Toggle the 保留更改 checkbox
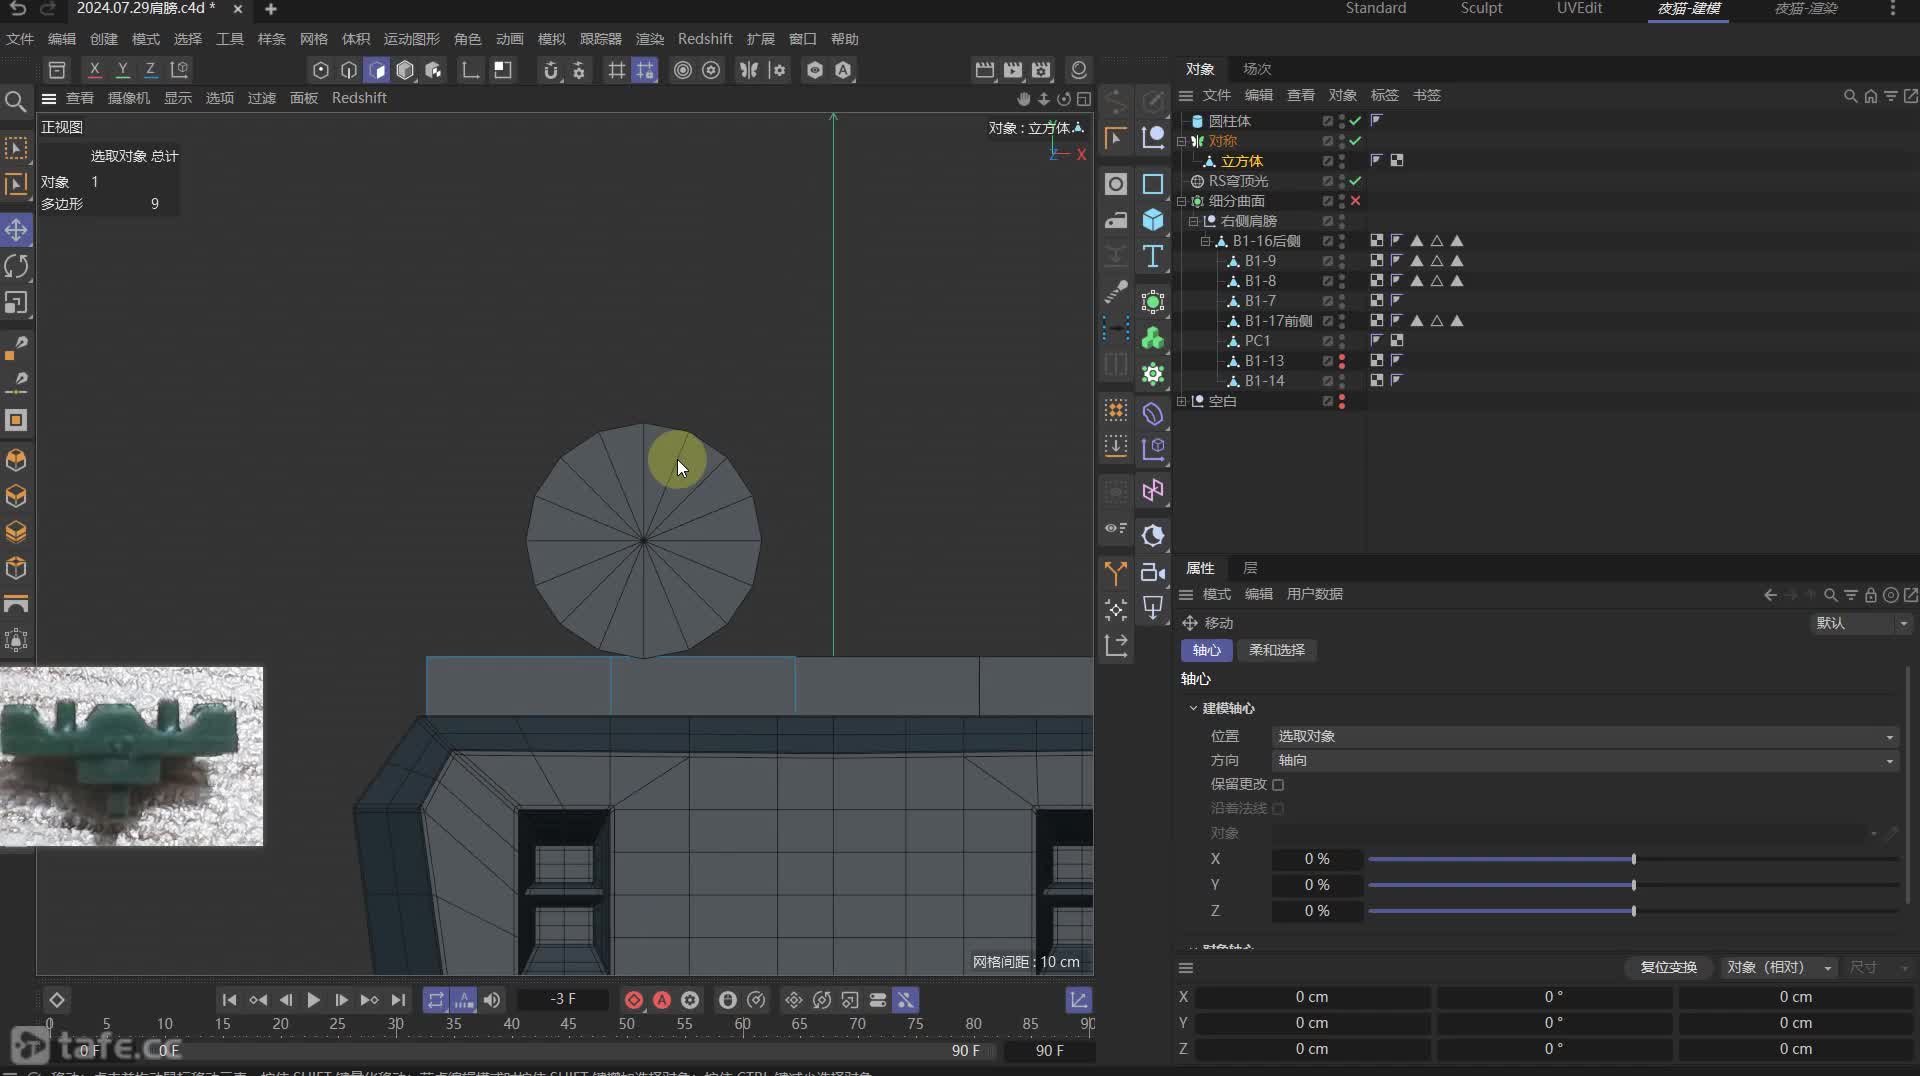The image size is (1920, 1076). pyautogui.click(x=1278, y=785)
